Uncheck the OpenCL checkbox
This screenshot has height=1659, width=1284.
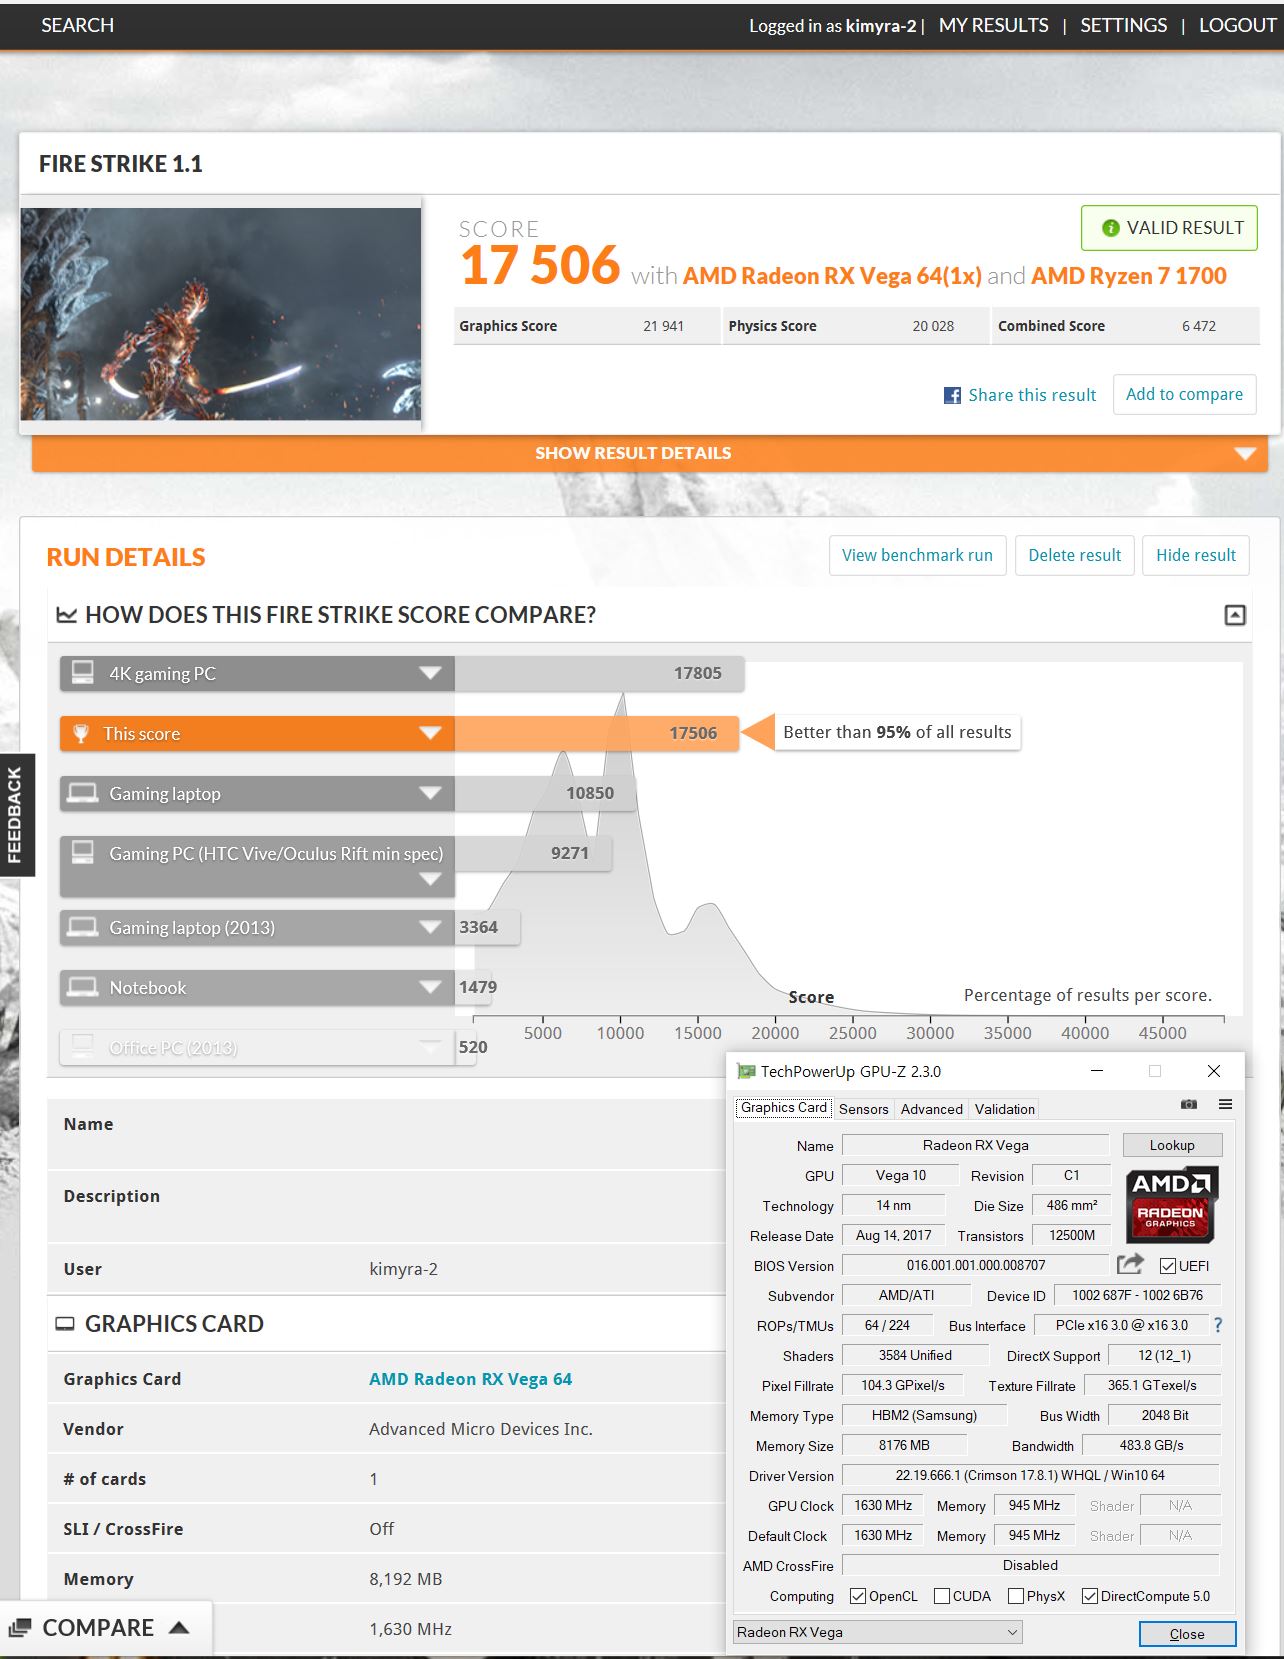857,1596
